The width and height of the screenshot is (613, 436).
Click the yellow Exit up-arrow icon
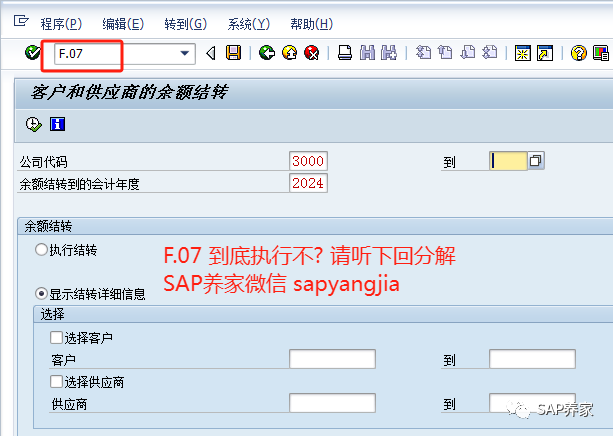coord(289,53)
